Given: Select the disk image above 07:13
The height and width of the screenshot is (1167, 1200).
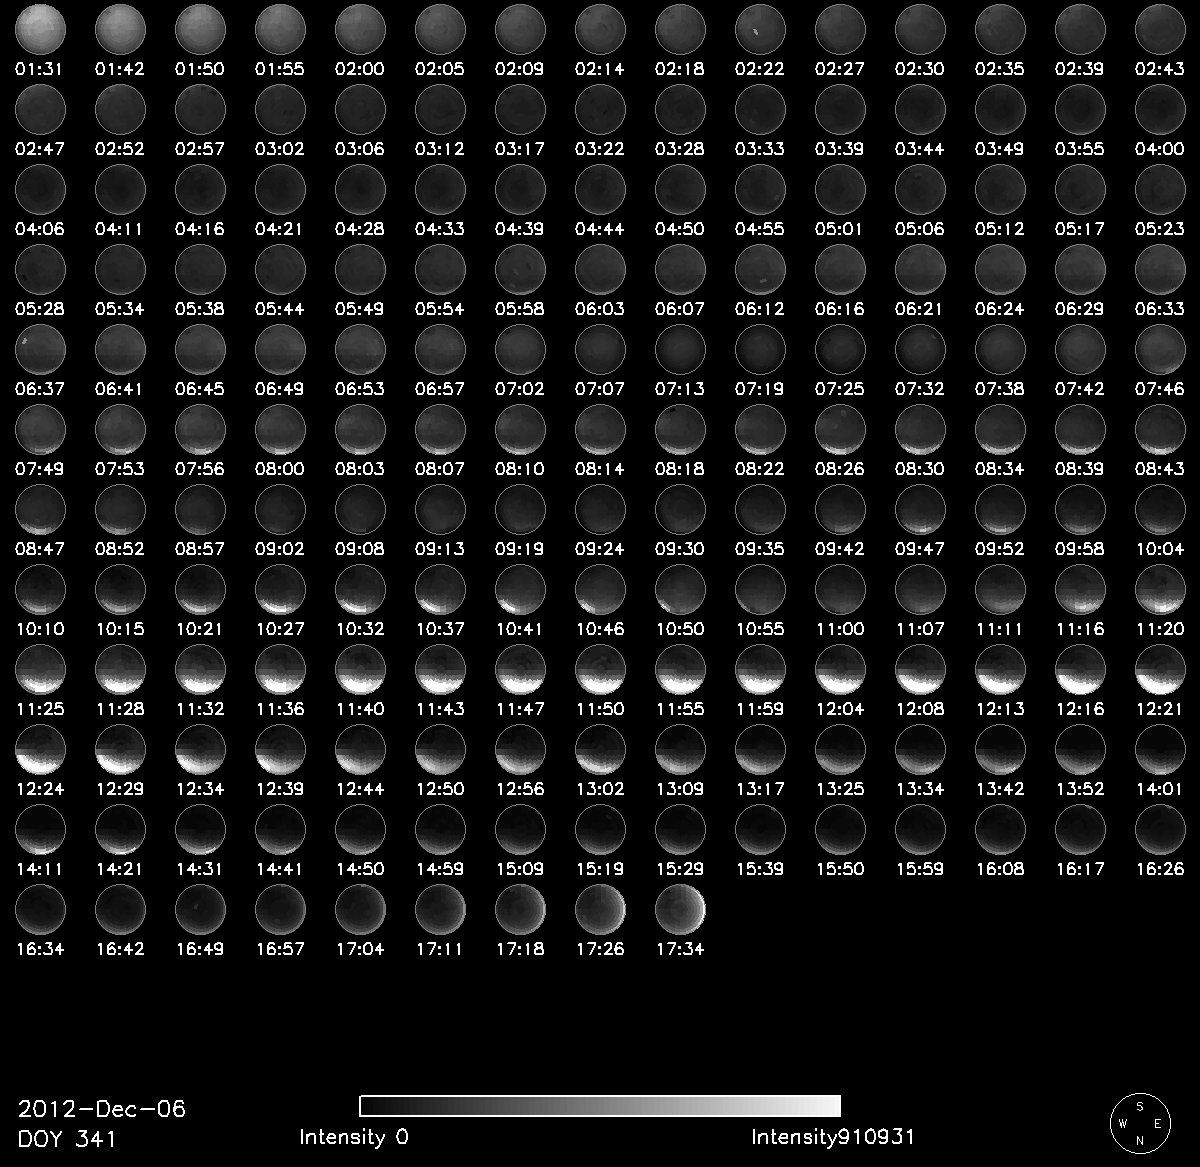Looking at the screenshot, I should click(x=680, y=348).
